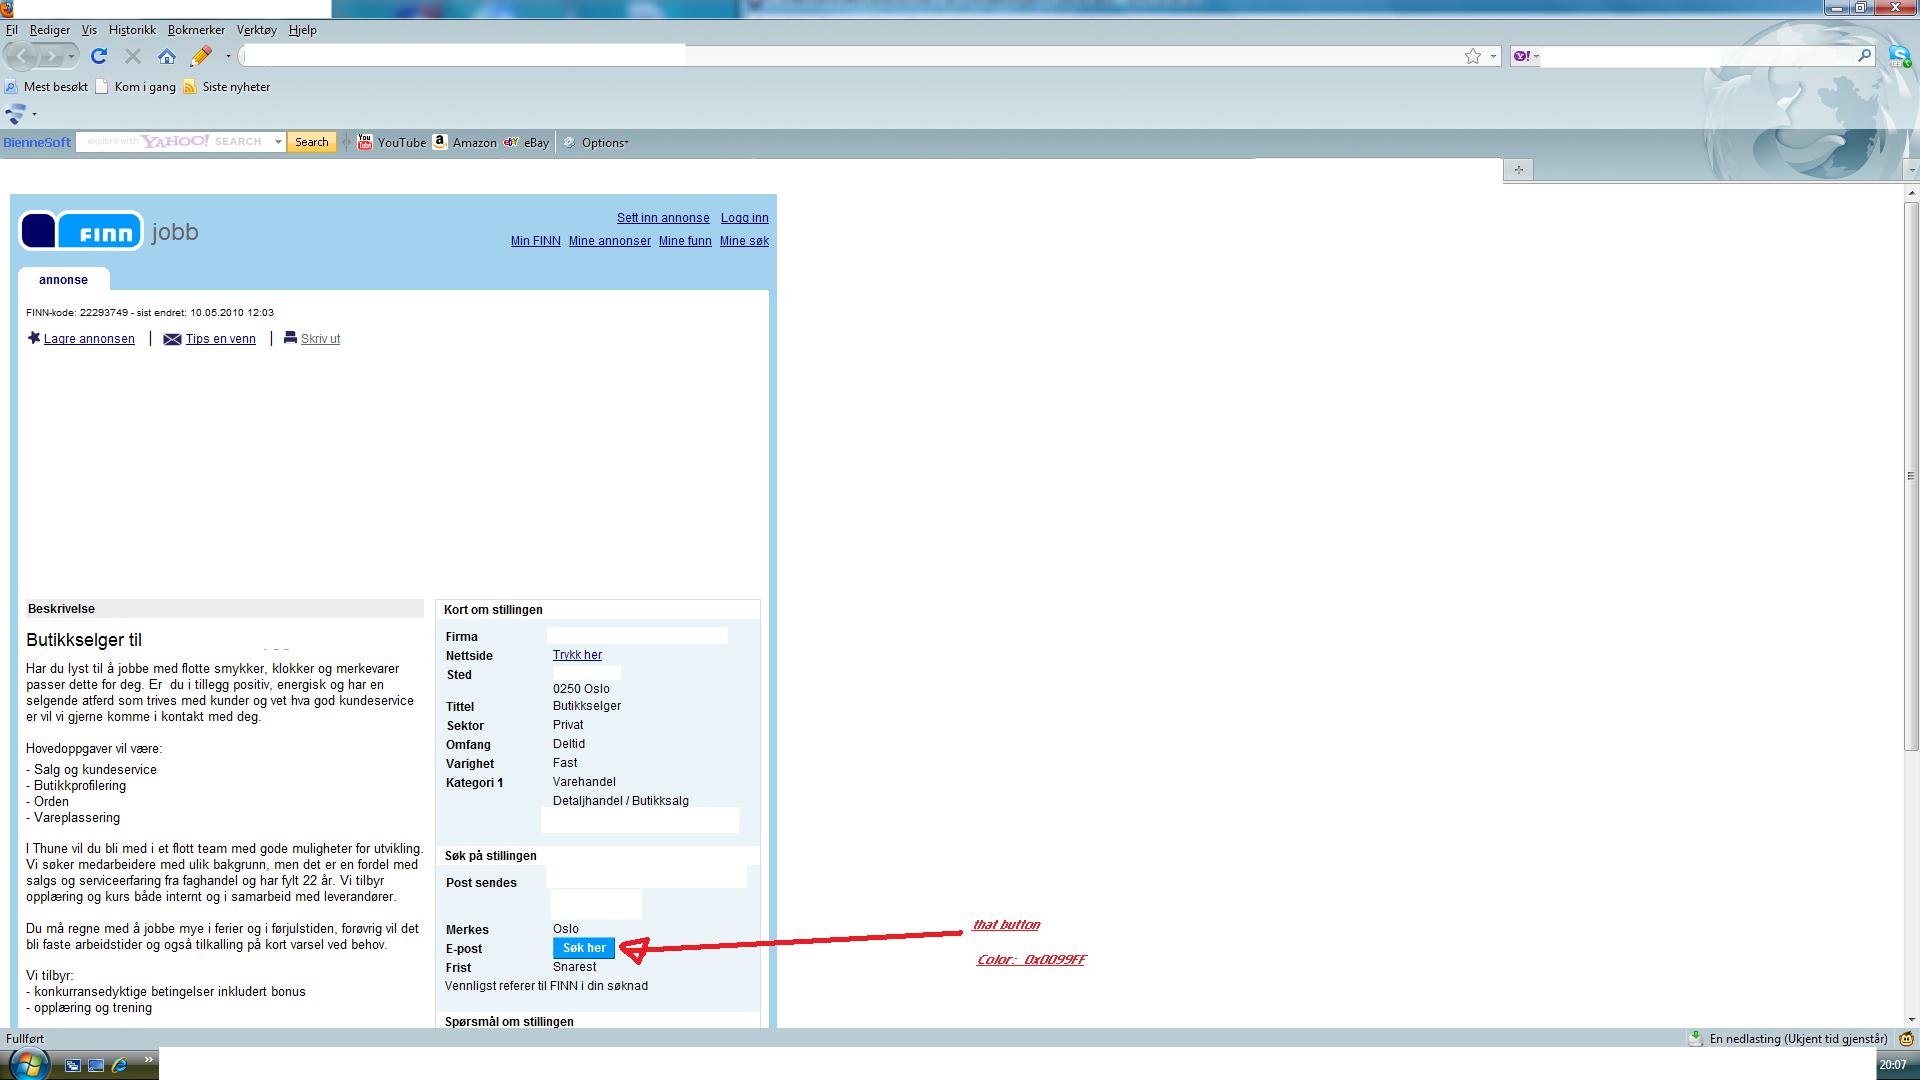Screen dimensions: 1920x1080
Task: Go to the Home page icon
Action: (167, 56)
